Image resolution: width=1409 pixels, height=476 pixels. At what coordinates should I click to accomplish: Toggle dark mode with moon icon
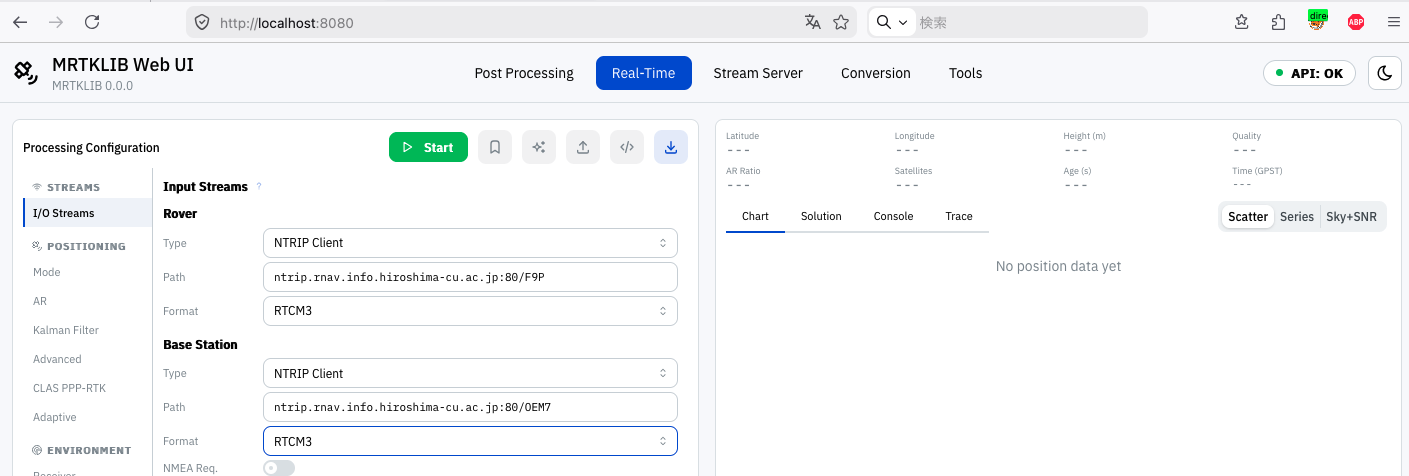(x=1385, y=73)
